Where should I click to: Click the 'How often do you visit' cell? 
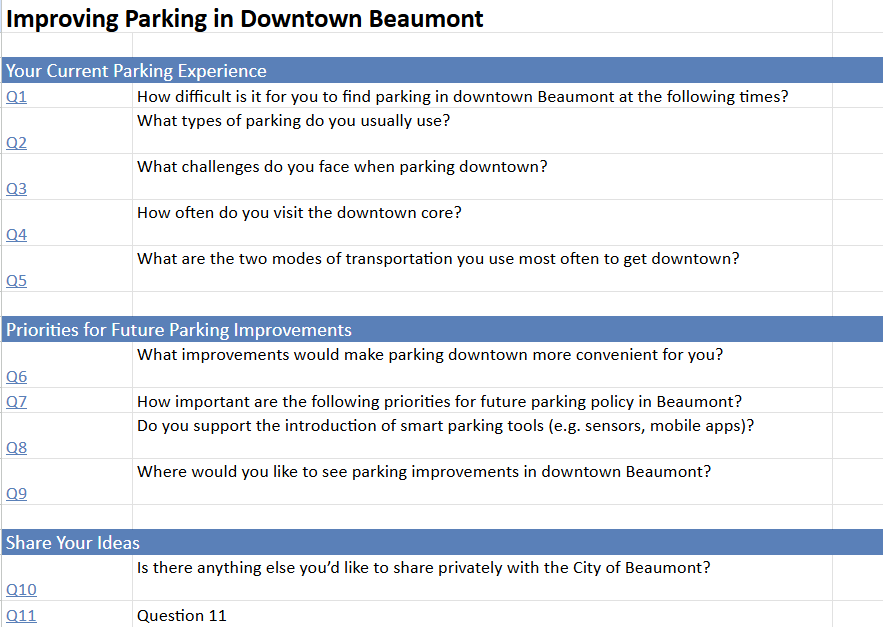pos(299,213)
